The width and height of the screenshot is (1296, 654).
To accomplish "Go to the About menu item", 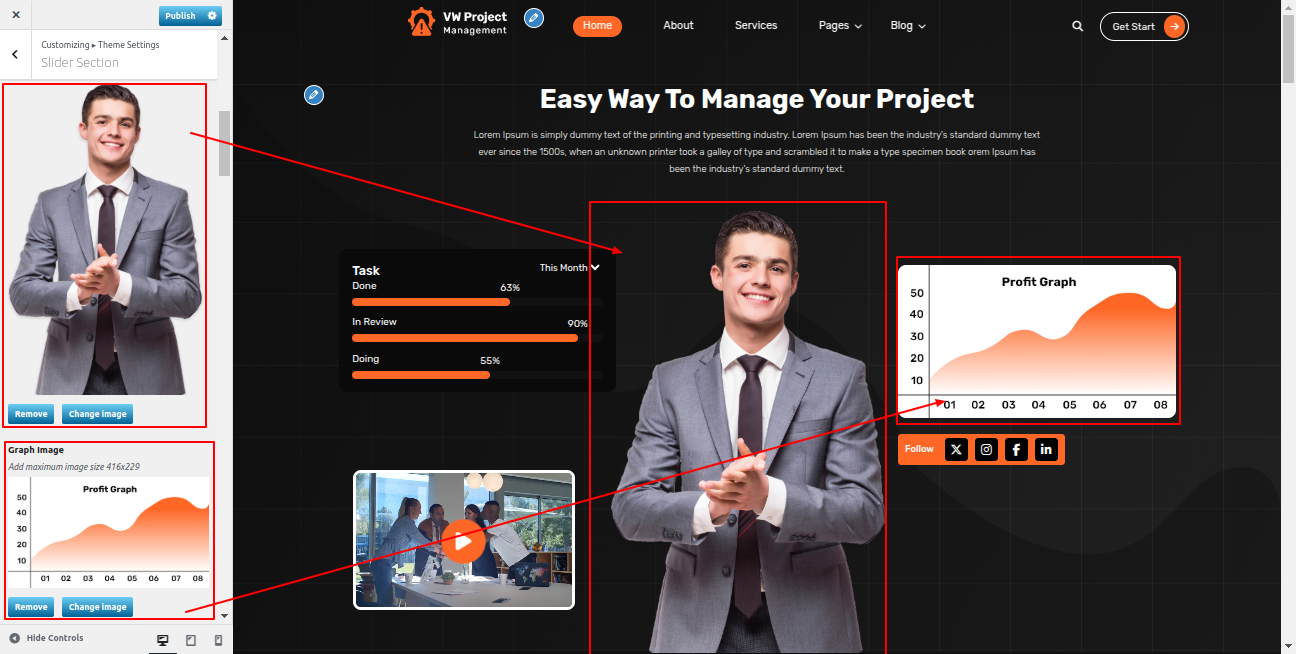I will click(x=678, y=26).
